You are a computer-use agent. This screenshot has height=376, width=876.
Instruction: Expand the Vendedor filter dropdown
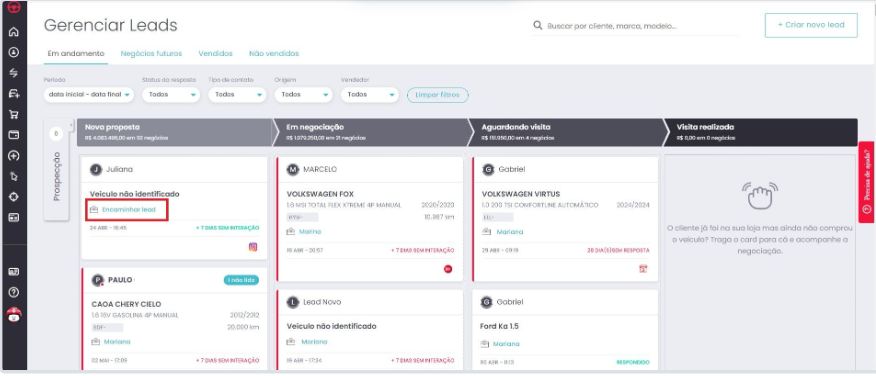coord(370,95)
